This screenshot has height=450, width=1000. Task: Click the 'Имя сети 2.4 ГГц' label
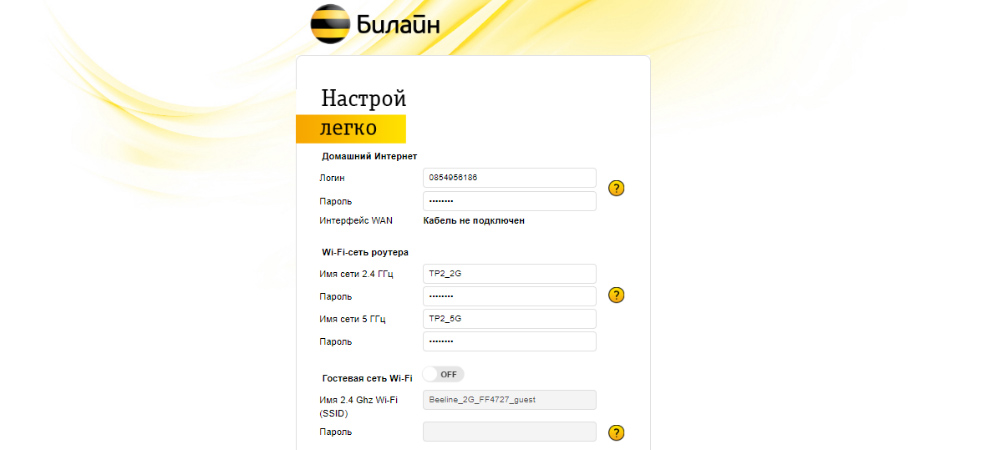point(357,274)
